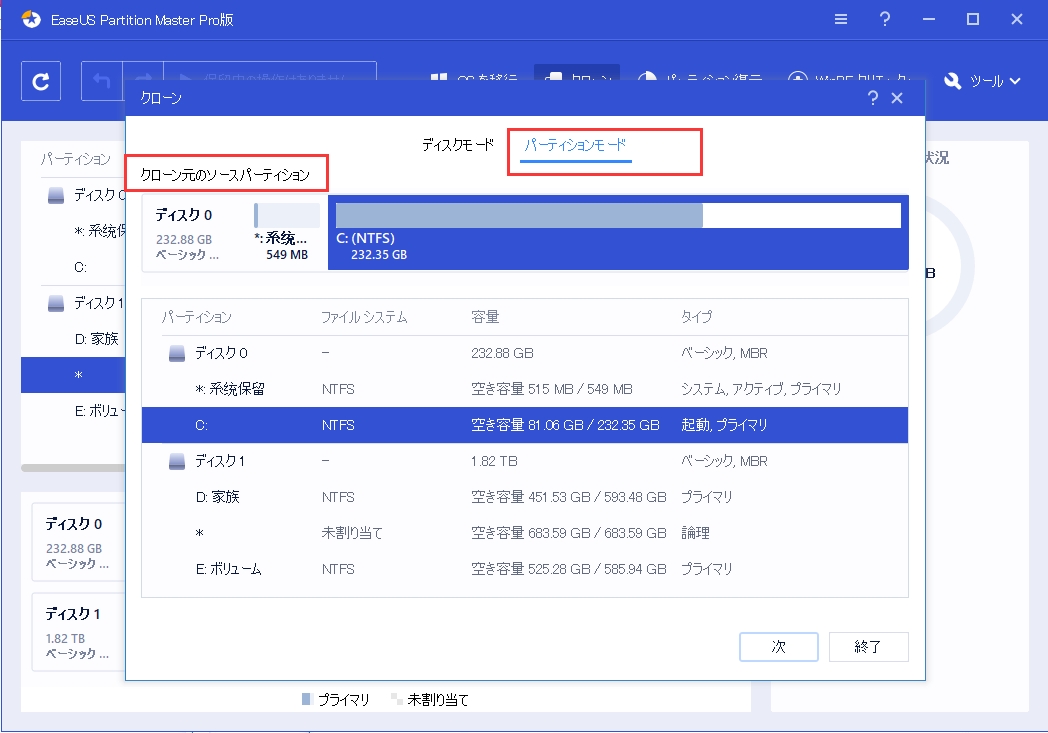Click the partition recovery pie icon
Viewport: 1048px width, 733px height.
[x=647, y=76]
